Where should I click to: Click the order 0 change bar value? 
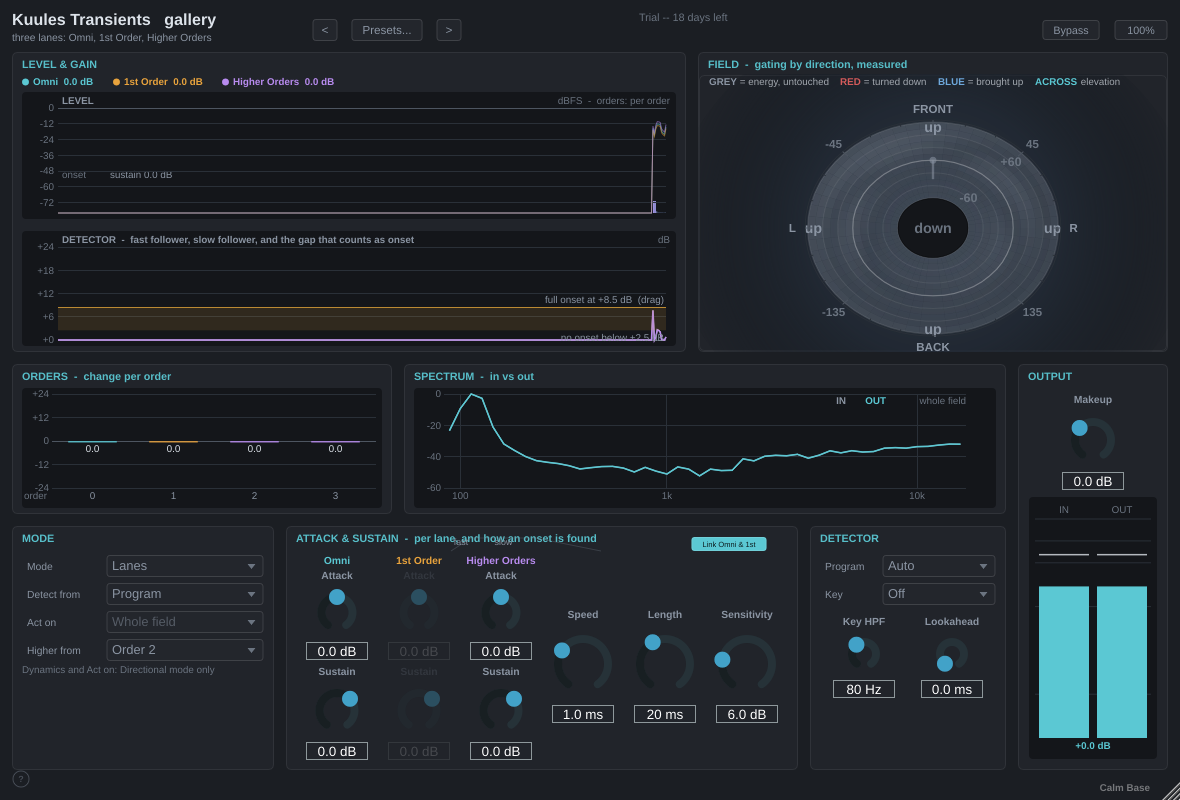[x=93, y=449]
